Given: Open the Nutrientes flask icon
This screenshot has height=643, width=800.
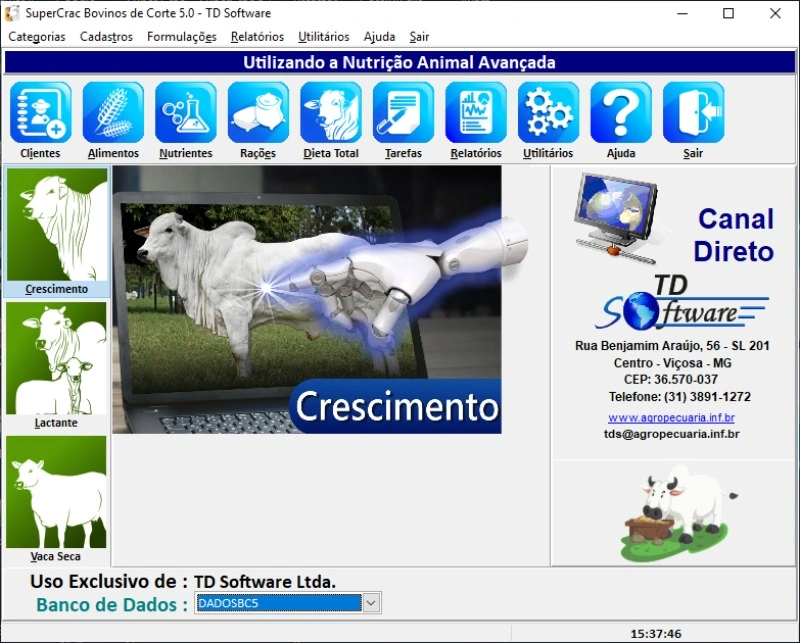Looking at the screenshot, I should point(186,113).
